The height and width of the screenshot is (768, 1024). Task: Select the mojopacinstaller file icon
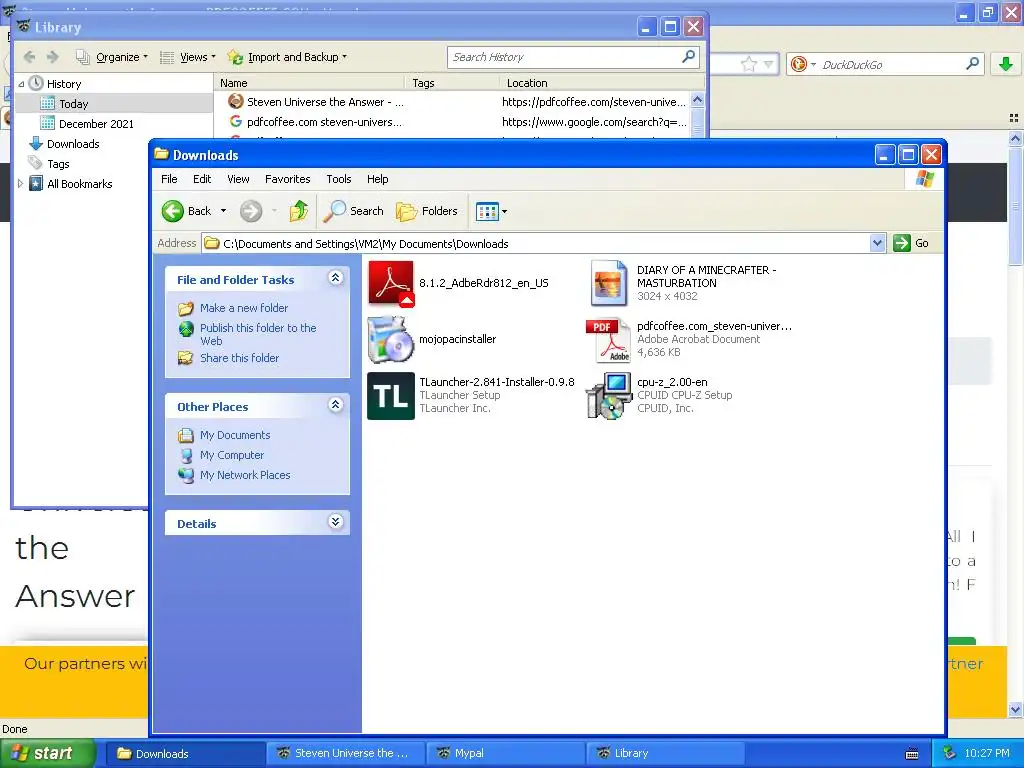pos(391,340)
